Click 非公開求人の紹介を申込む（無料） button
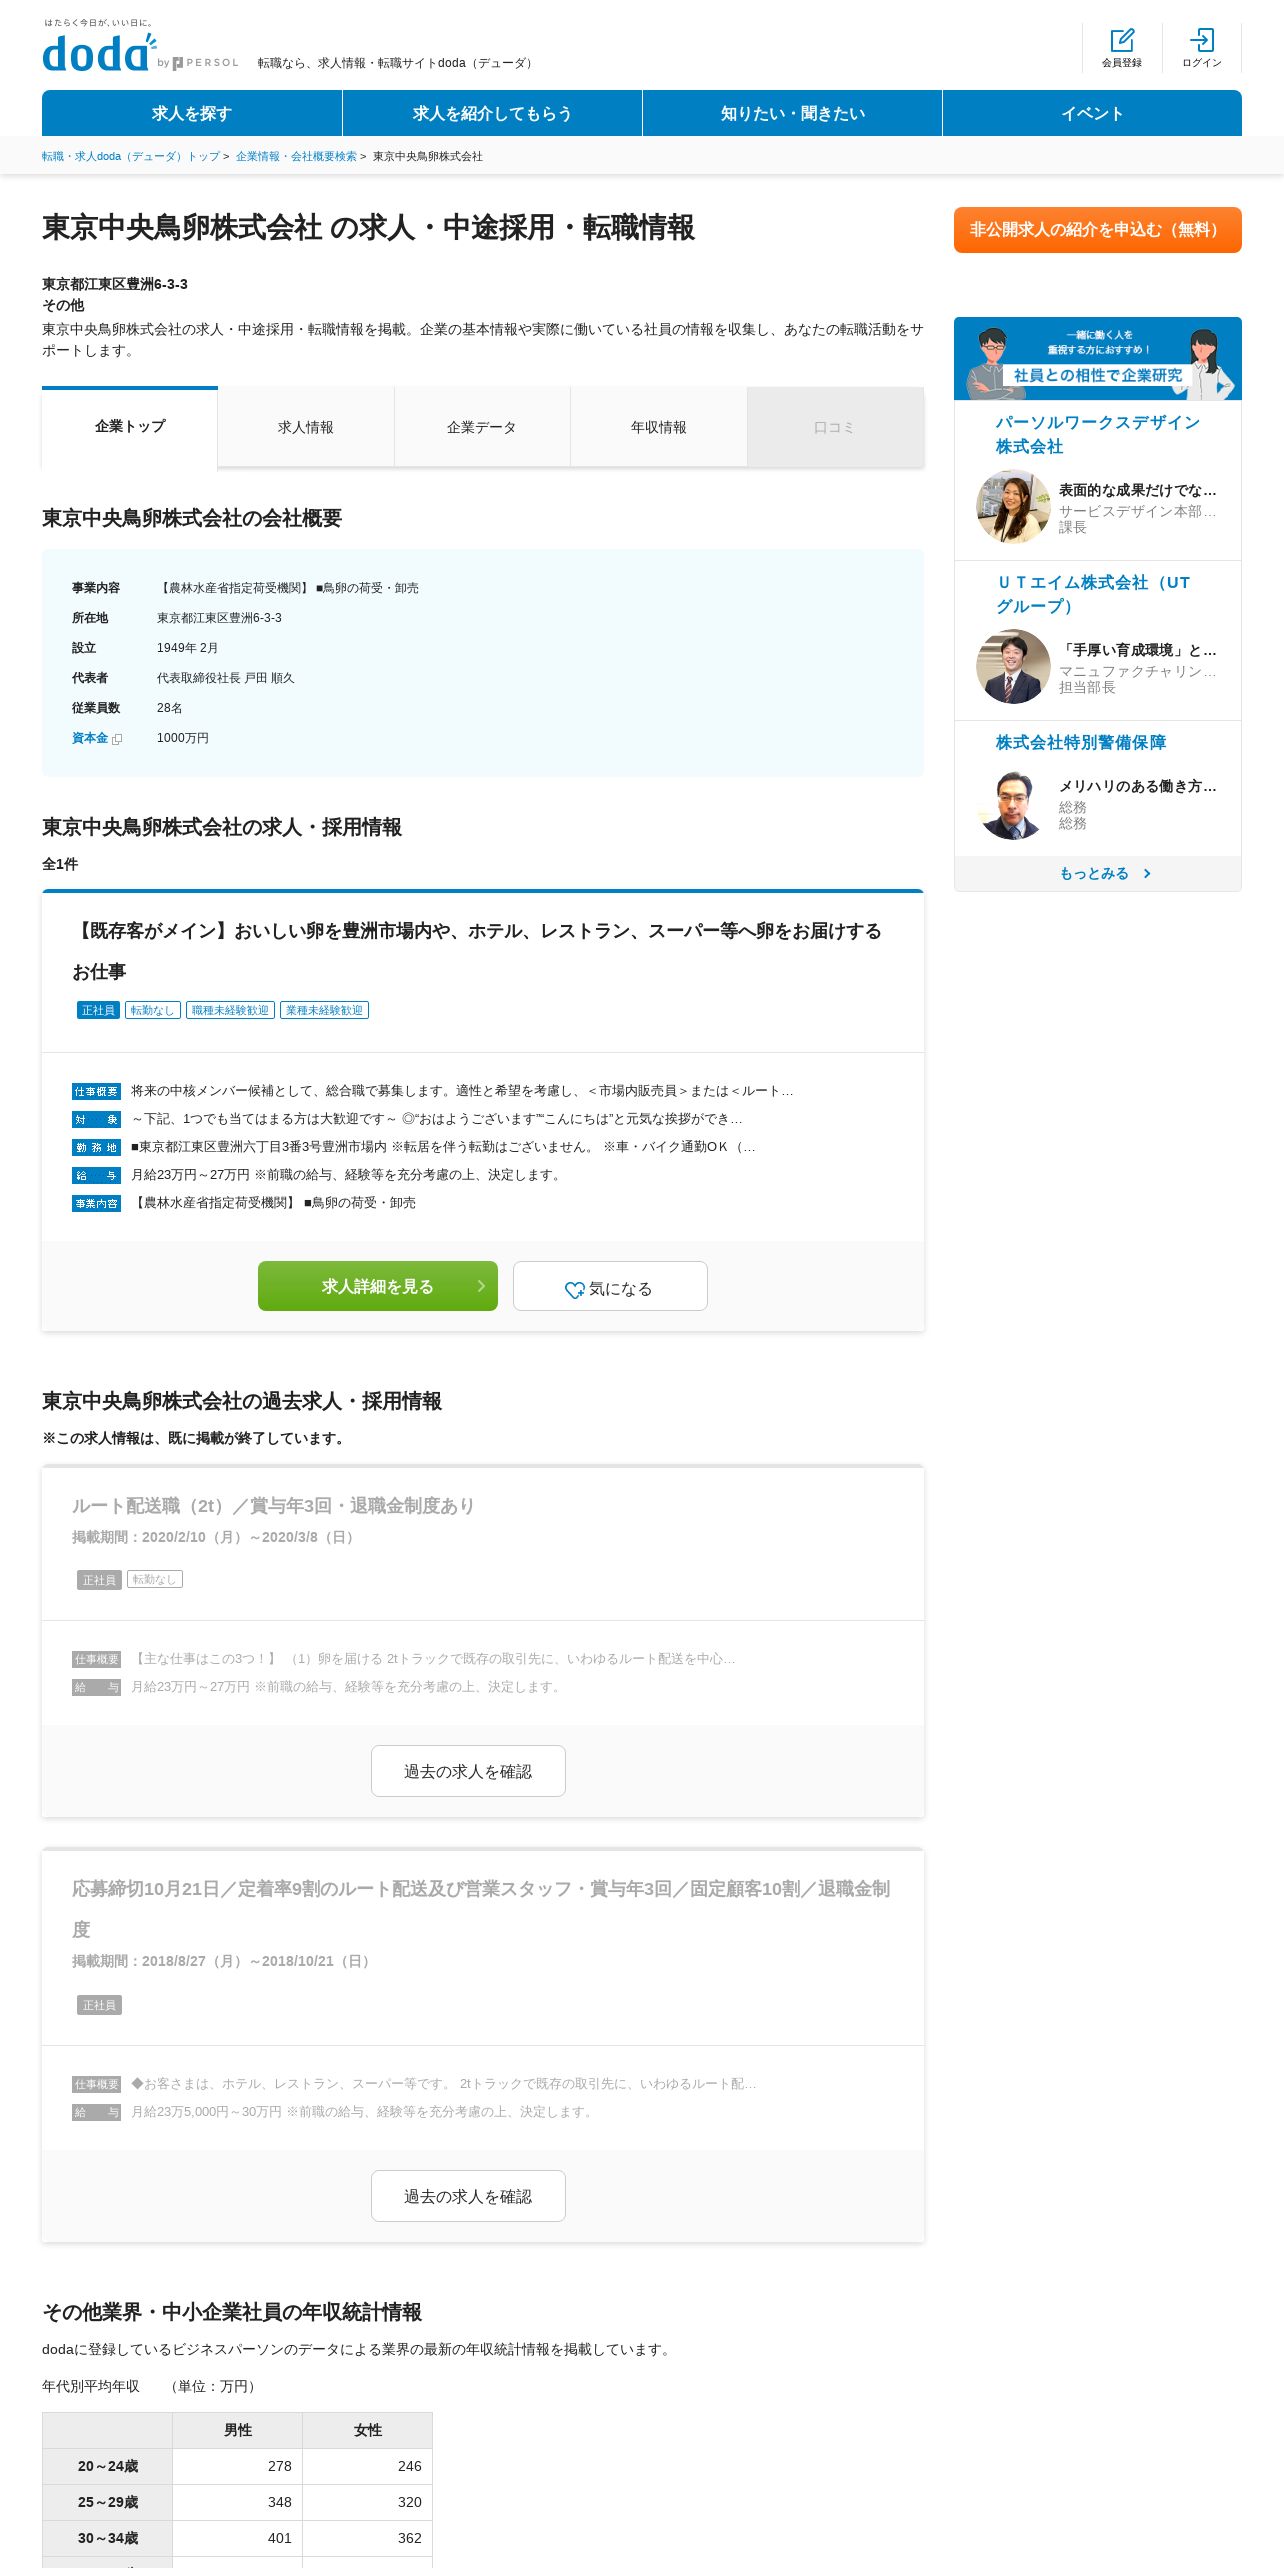 click(1098, 230)
